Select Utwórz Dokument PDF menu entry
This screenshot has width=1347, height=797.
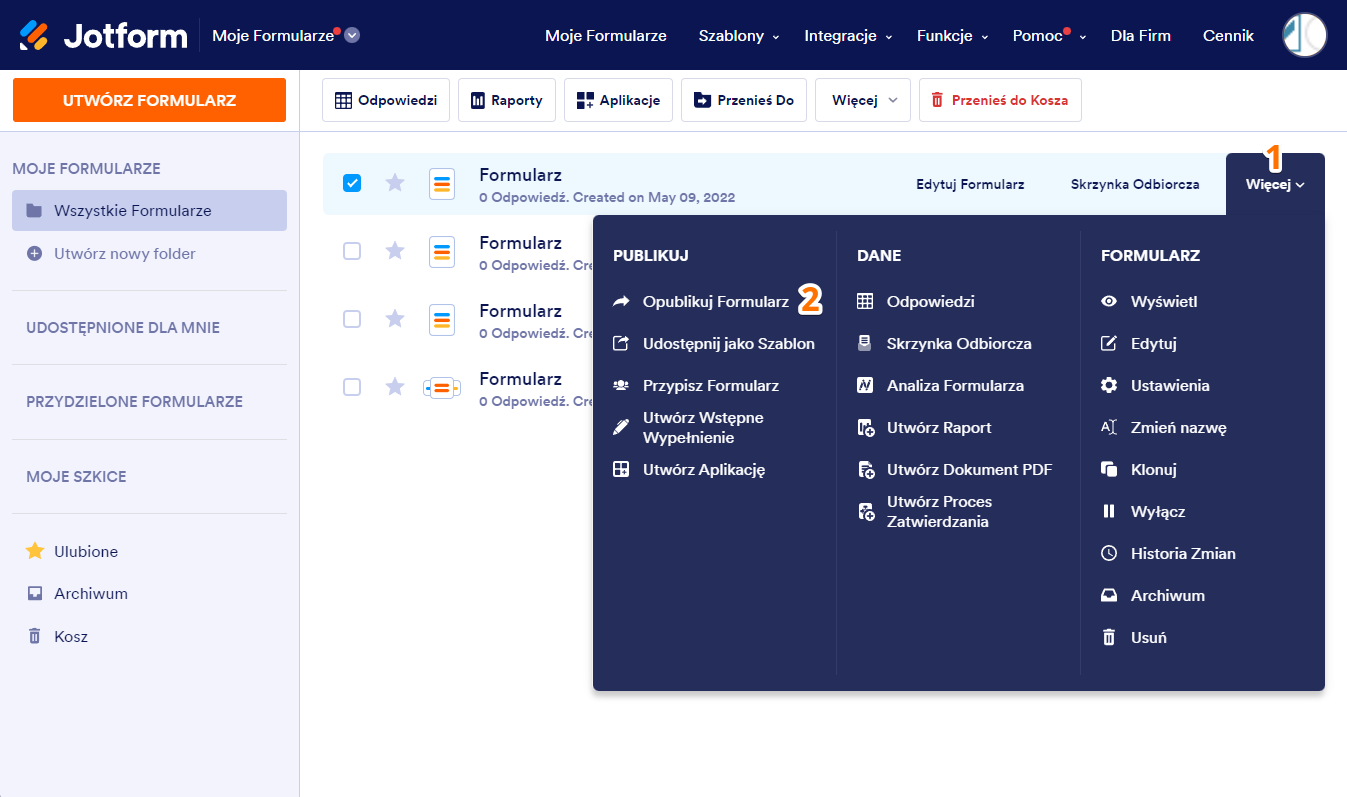click(968, 469)
